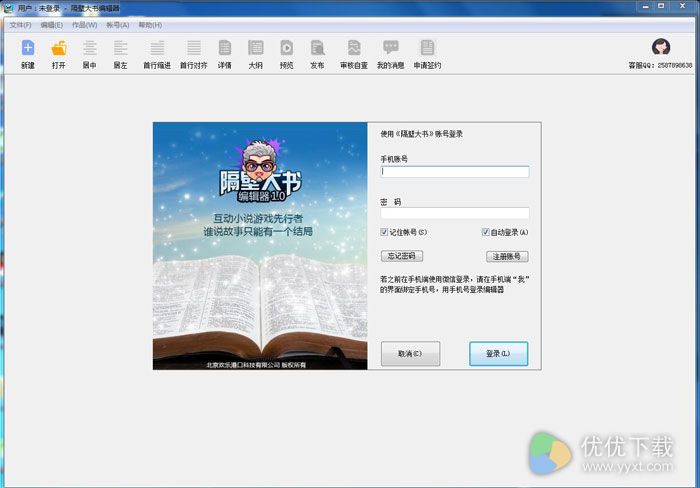The height and width of the screenshot is (488, 700).
Task: Open the 帐号(A) menu
Action: pos(118,25)
